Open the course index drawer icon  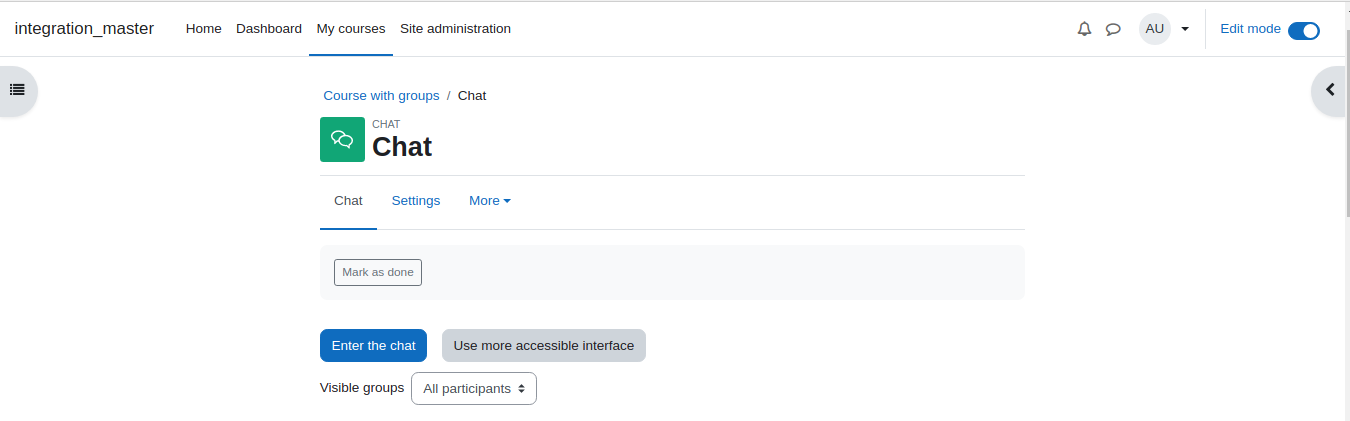(17, 89)
